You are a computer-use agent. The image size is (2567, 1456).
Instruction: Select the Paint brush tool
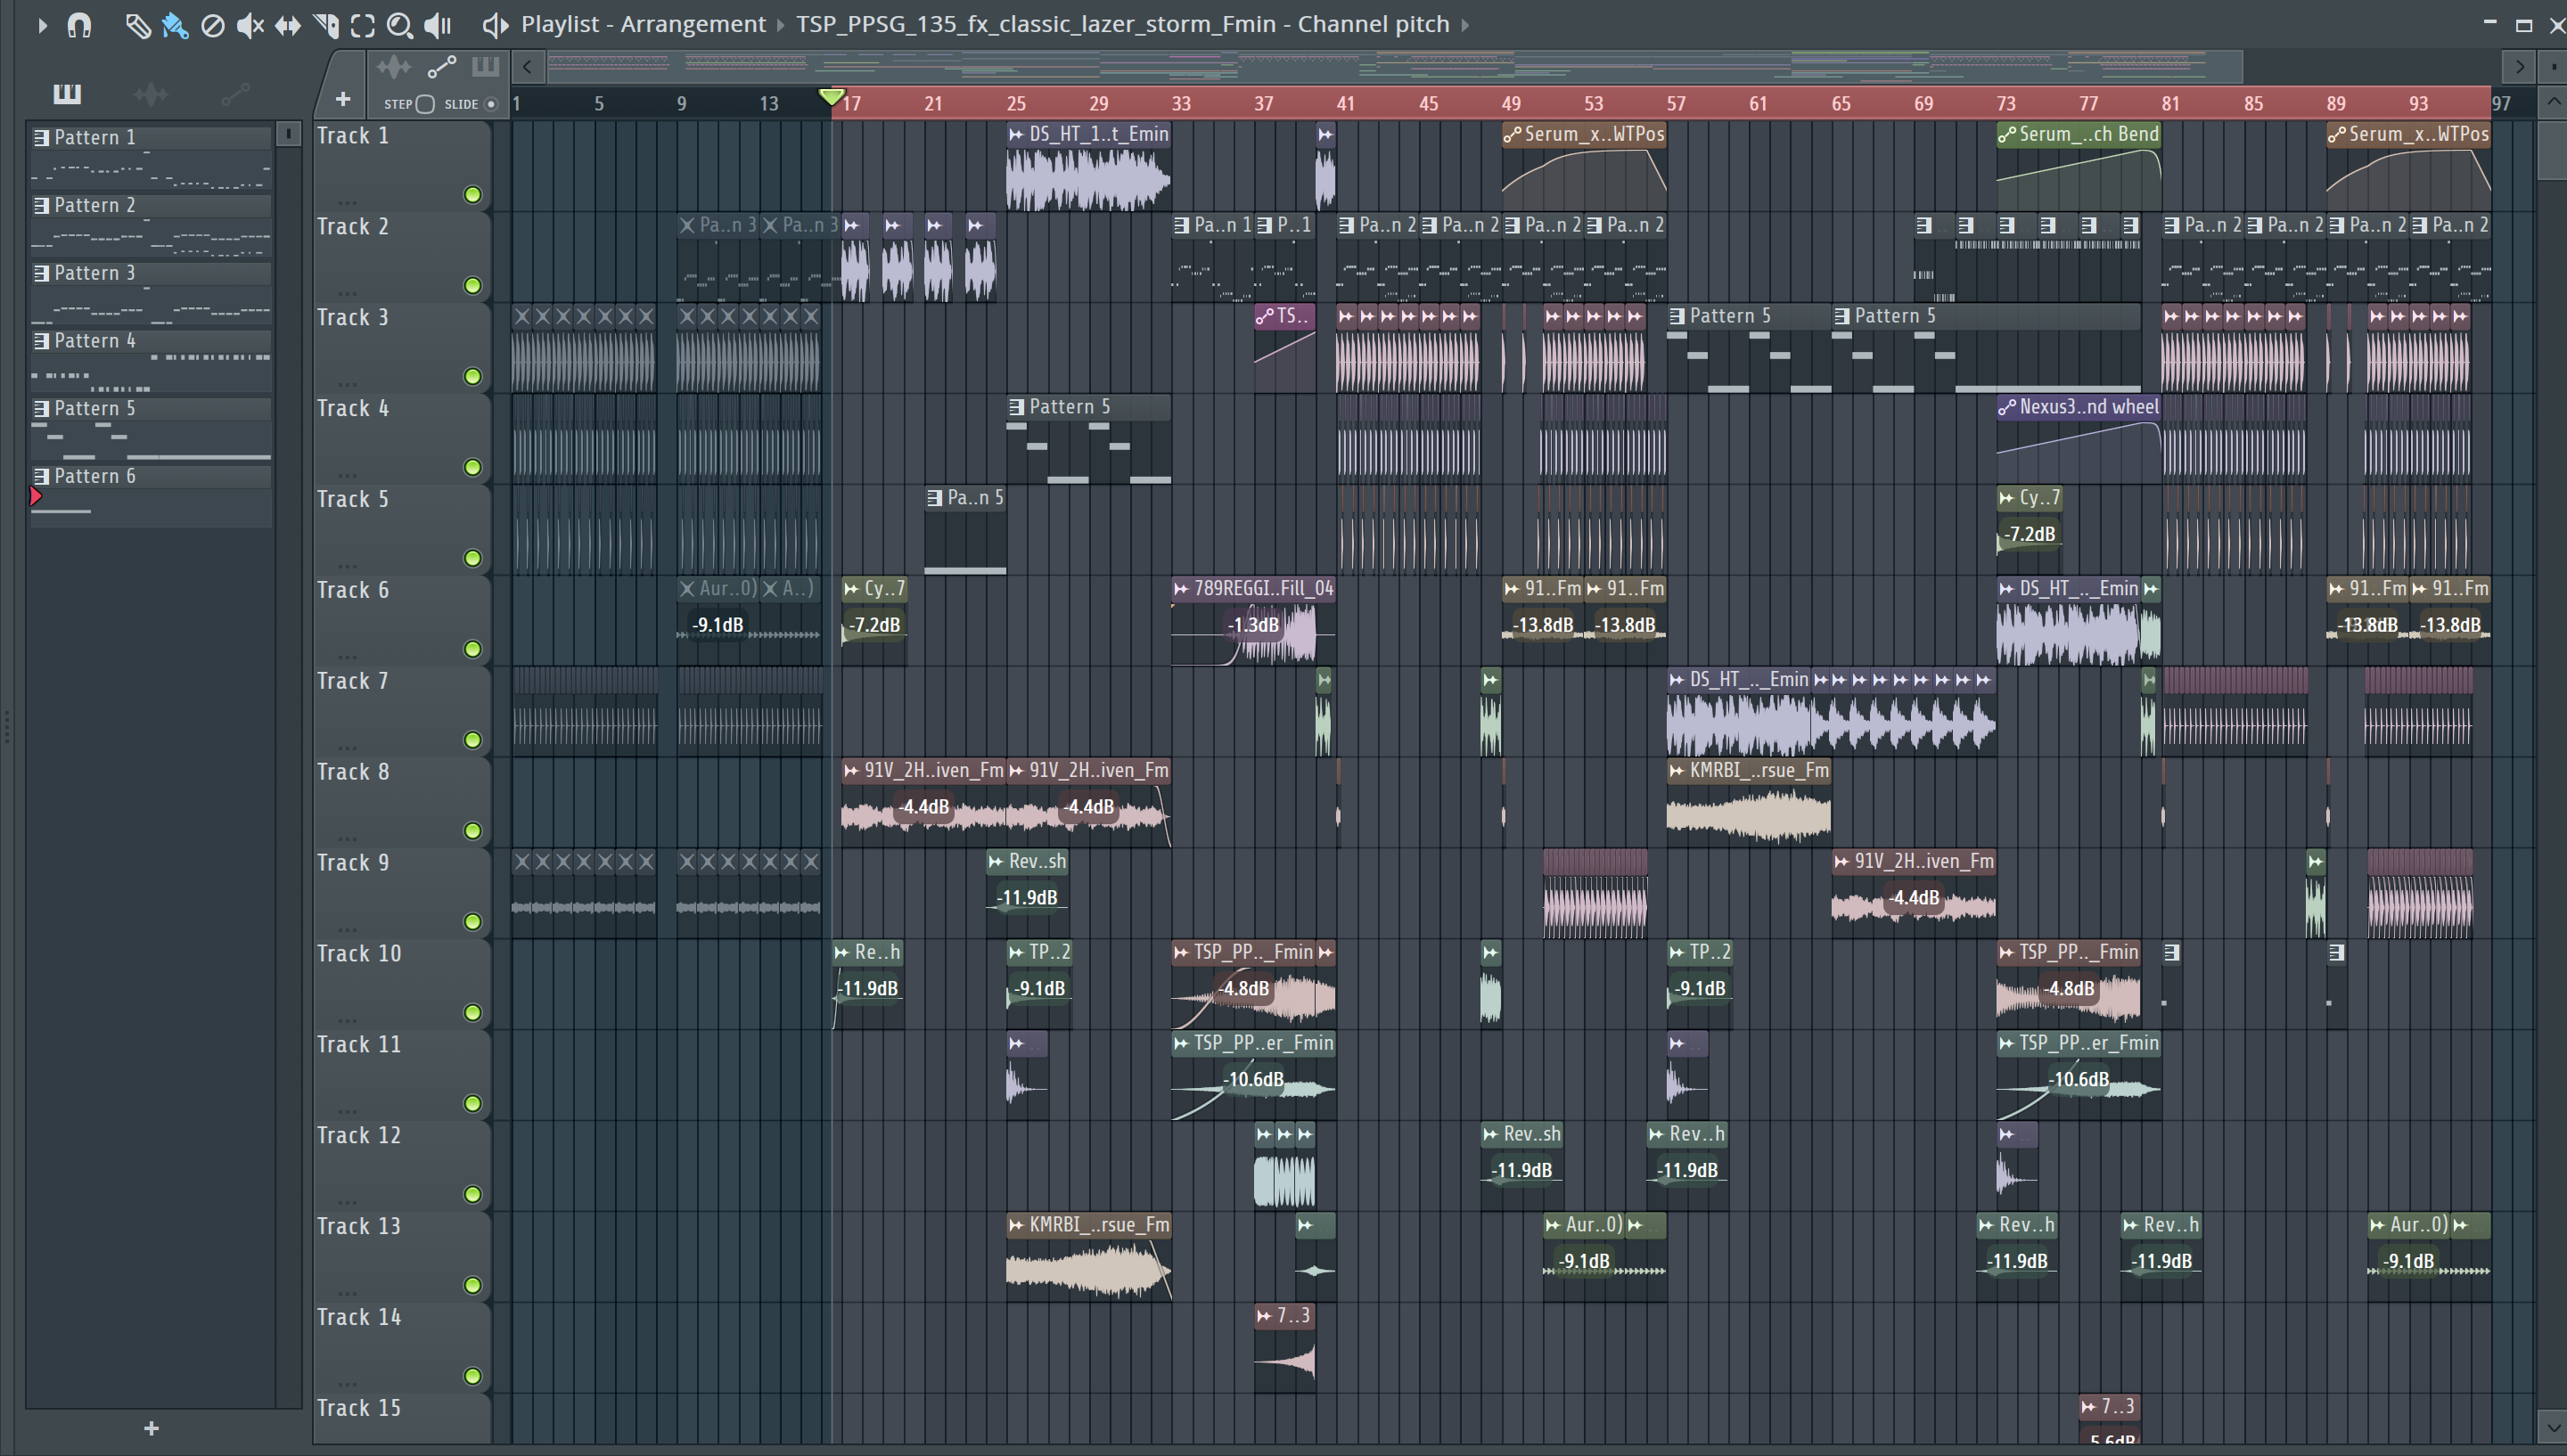[175, 25]
